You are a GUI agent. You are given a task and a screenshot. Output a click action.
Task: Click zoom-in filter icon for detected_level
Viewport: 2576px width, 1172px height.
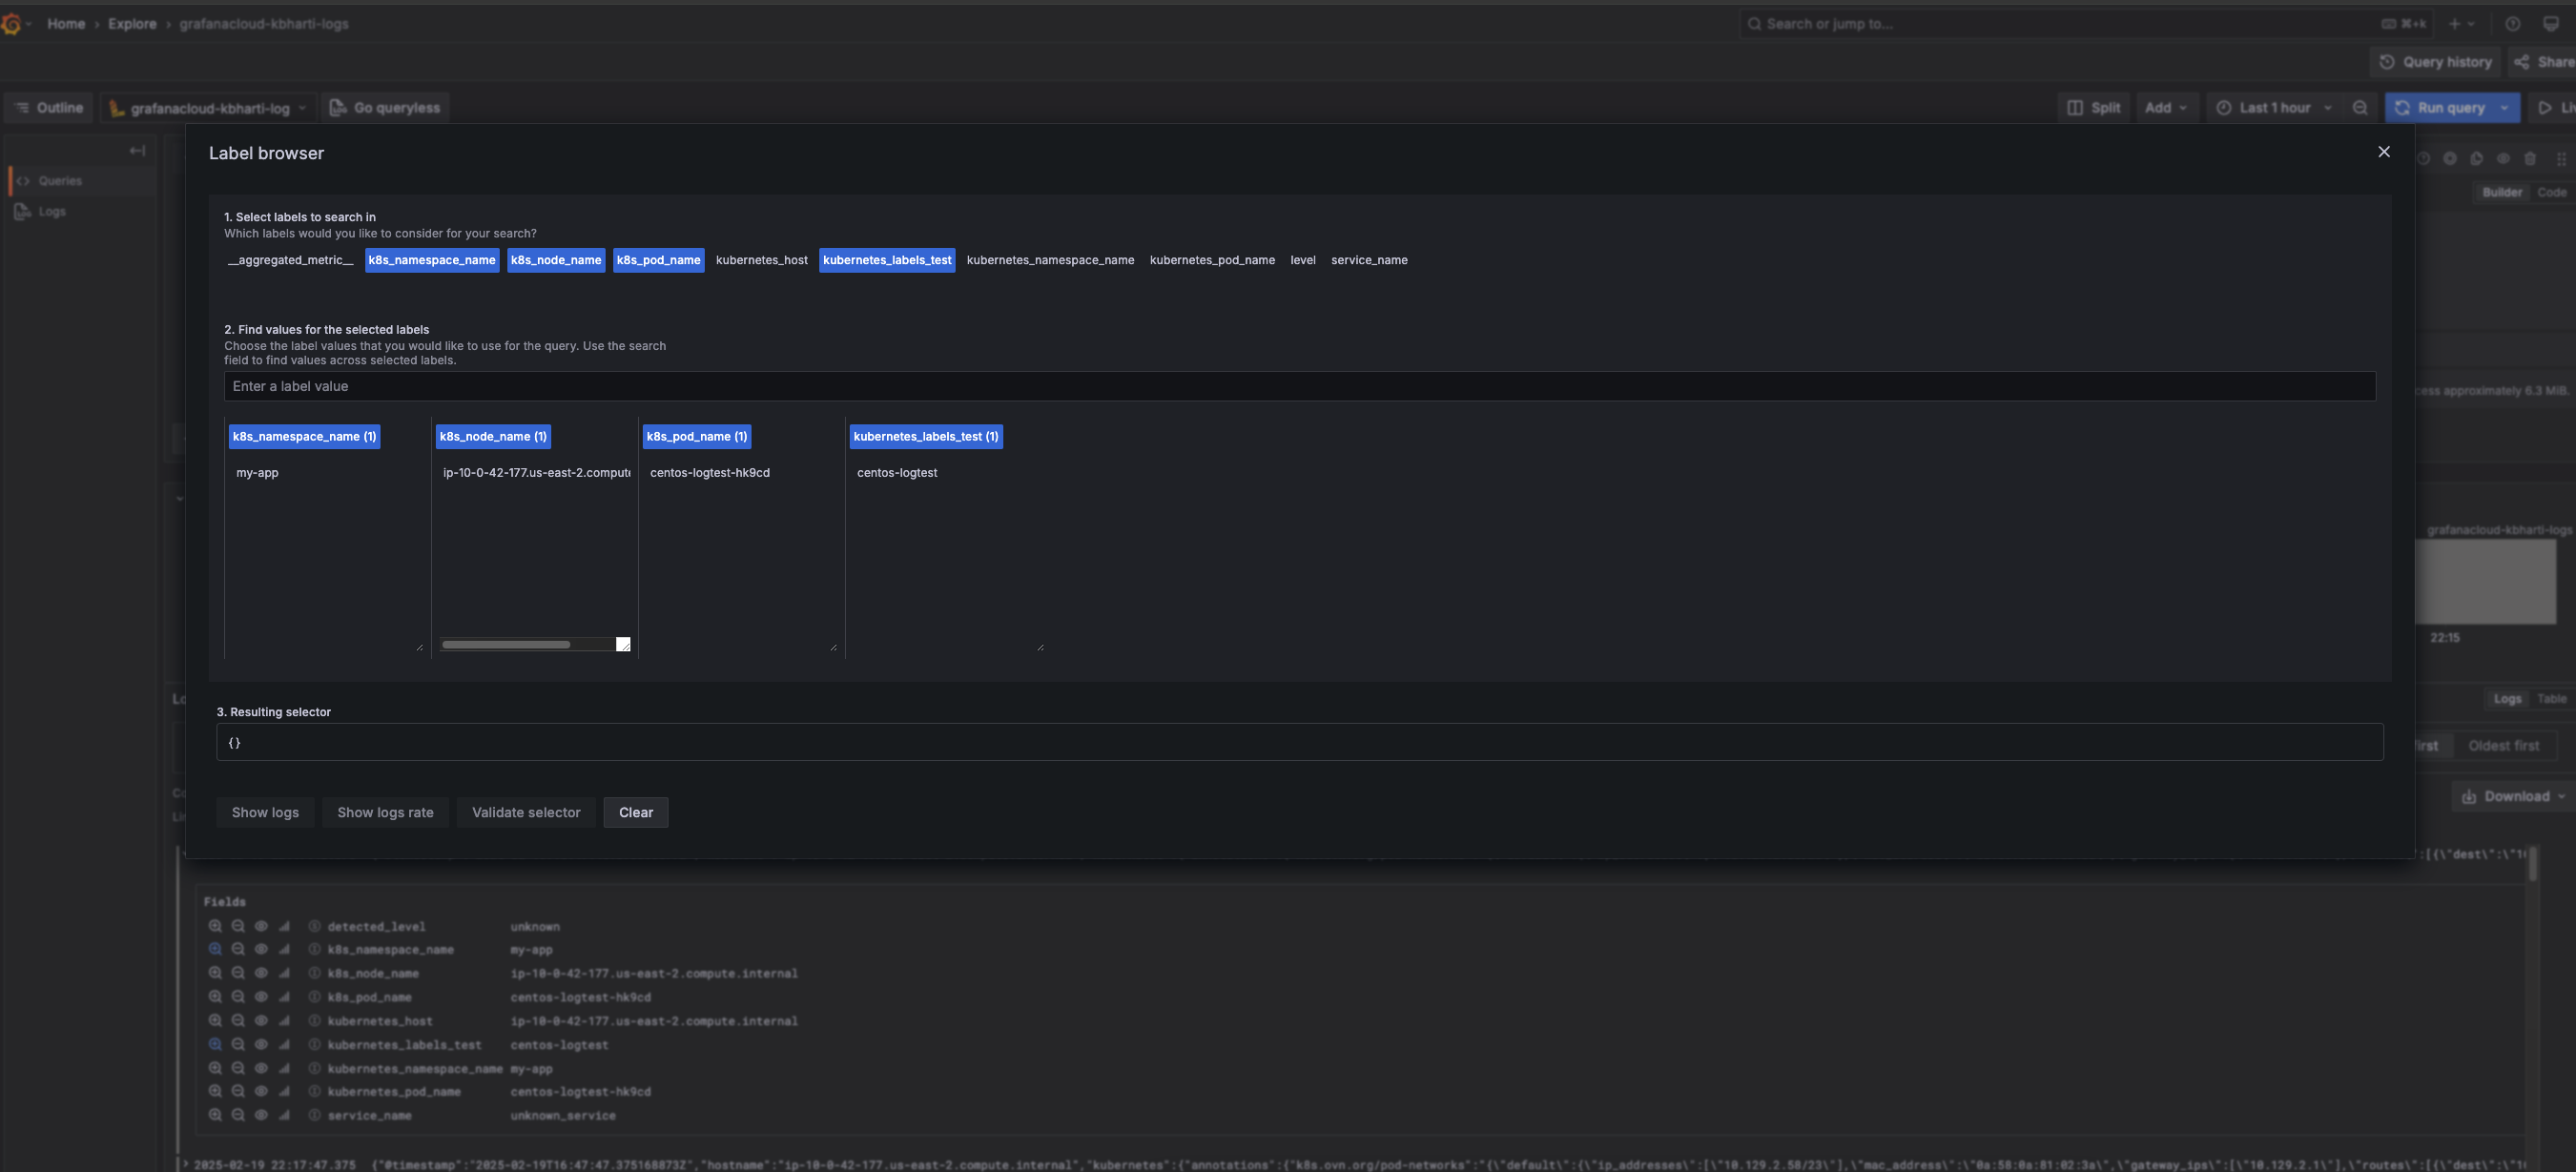pyautogui.click(x=215, y=926)
